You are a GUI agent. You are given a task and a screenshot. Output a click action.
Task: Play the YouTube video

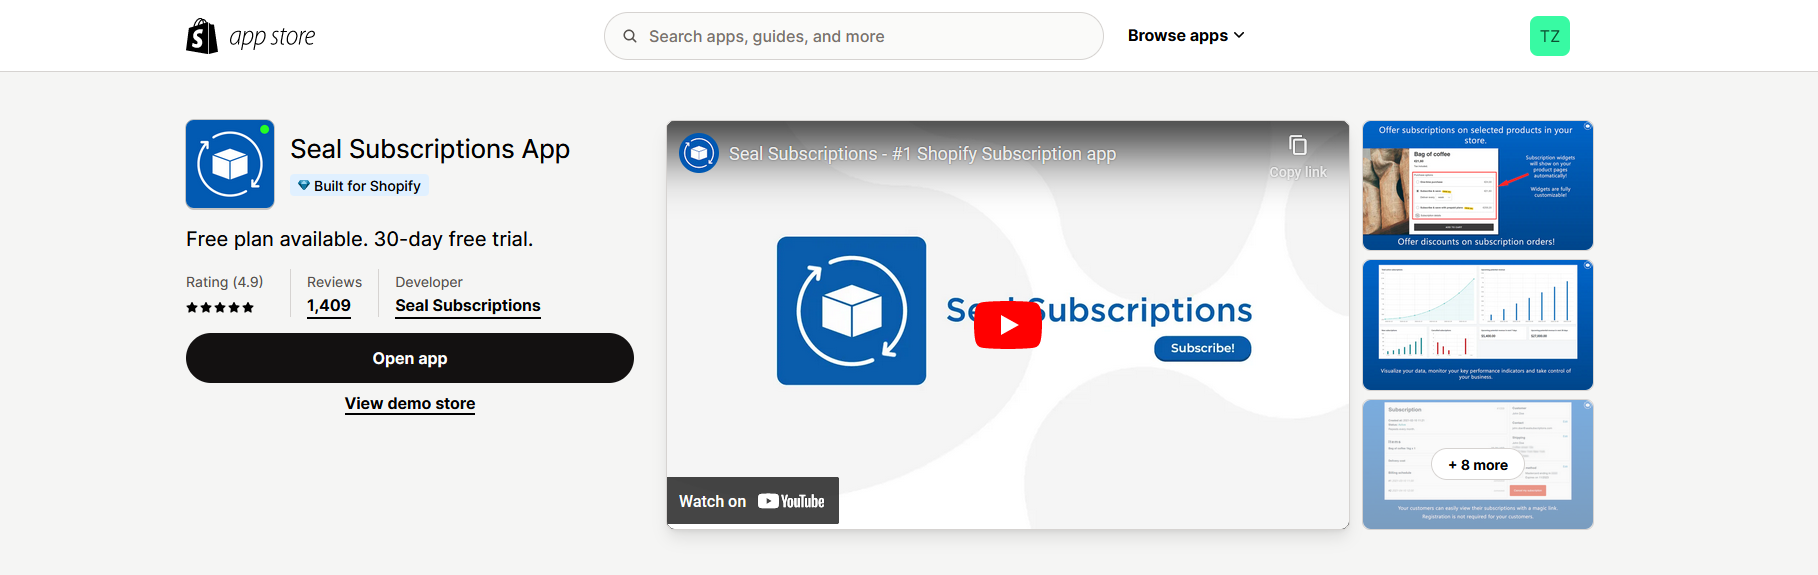pyautogui.click(x=1008, y=325)
